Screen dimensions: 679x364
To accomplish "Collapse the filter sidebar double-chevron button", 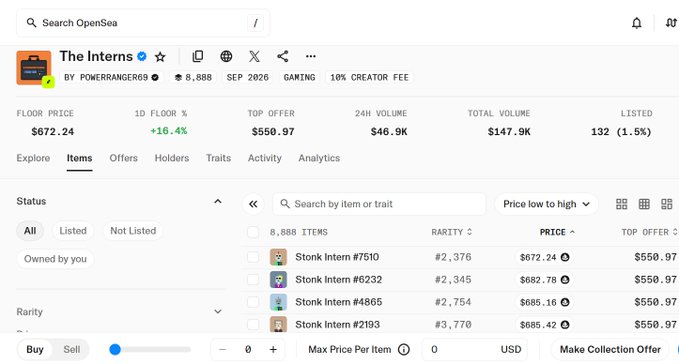I will (x=253, y=204).
